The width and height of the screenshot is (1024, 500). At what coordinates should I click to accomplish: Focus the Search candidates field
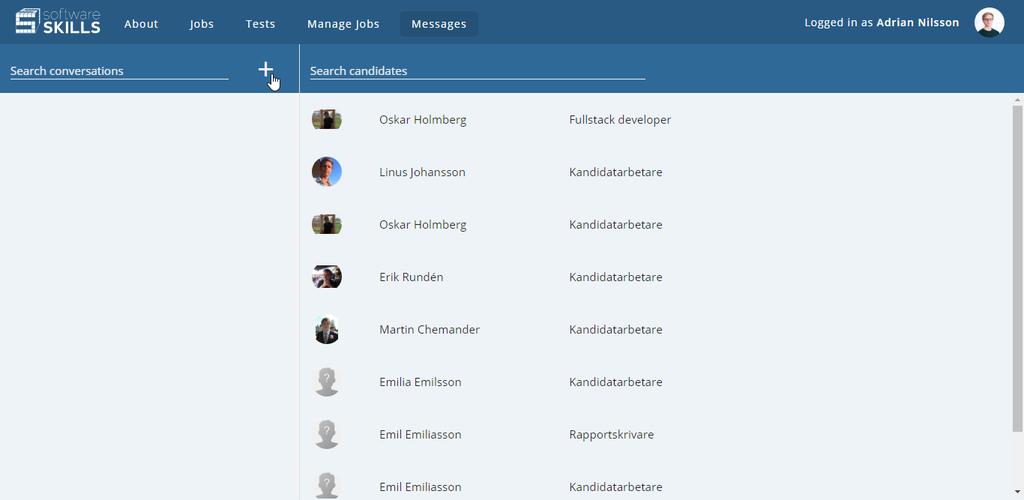click(x=477, y=70)
